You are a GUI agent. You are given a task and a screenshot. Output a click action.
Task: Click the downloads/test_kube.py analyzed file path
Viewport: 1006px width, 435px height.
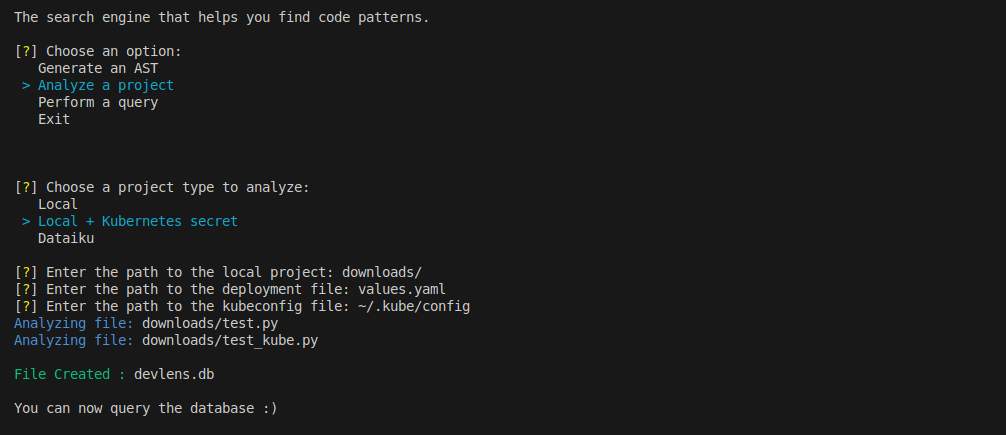tap(230, 340)
